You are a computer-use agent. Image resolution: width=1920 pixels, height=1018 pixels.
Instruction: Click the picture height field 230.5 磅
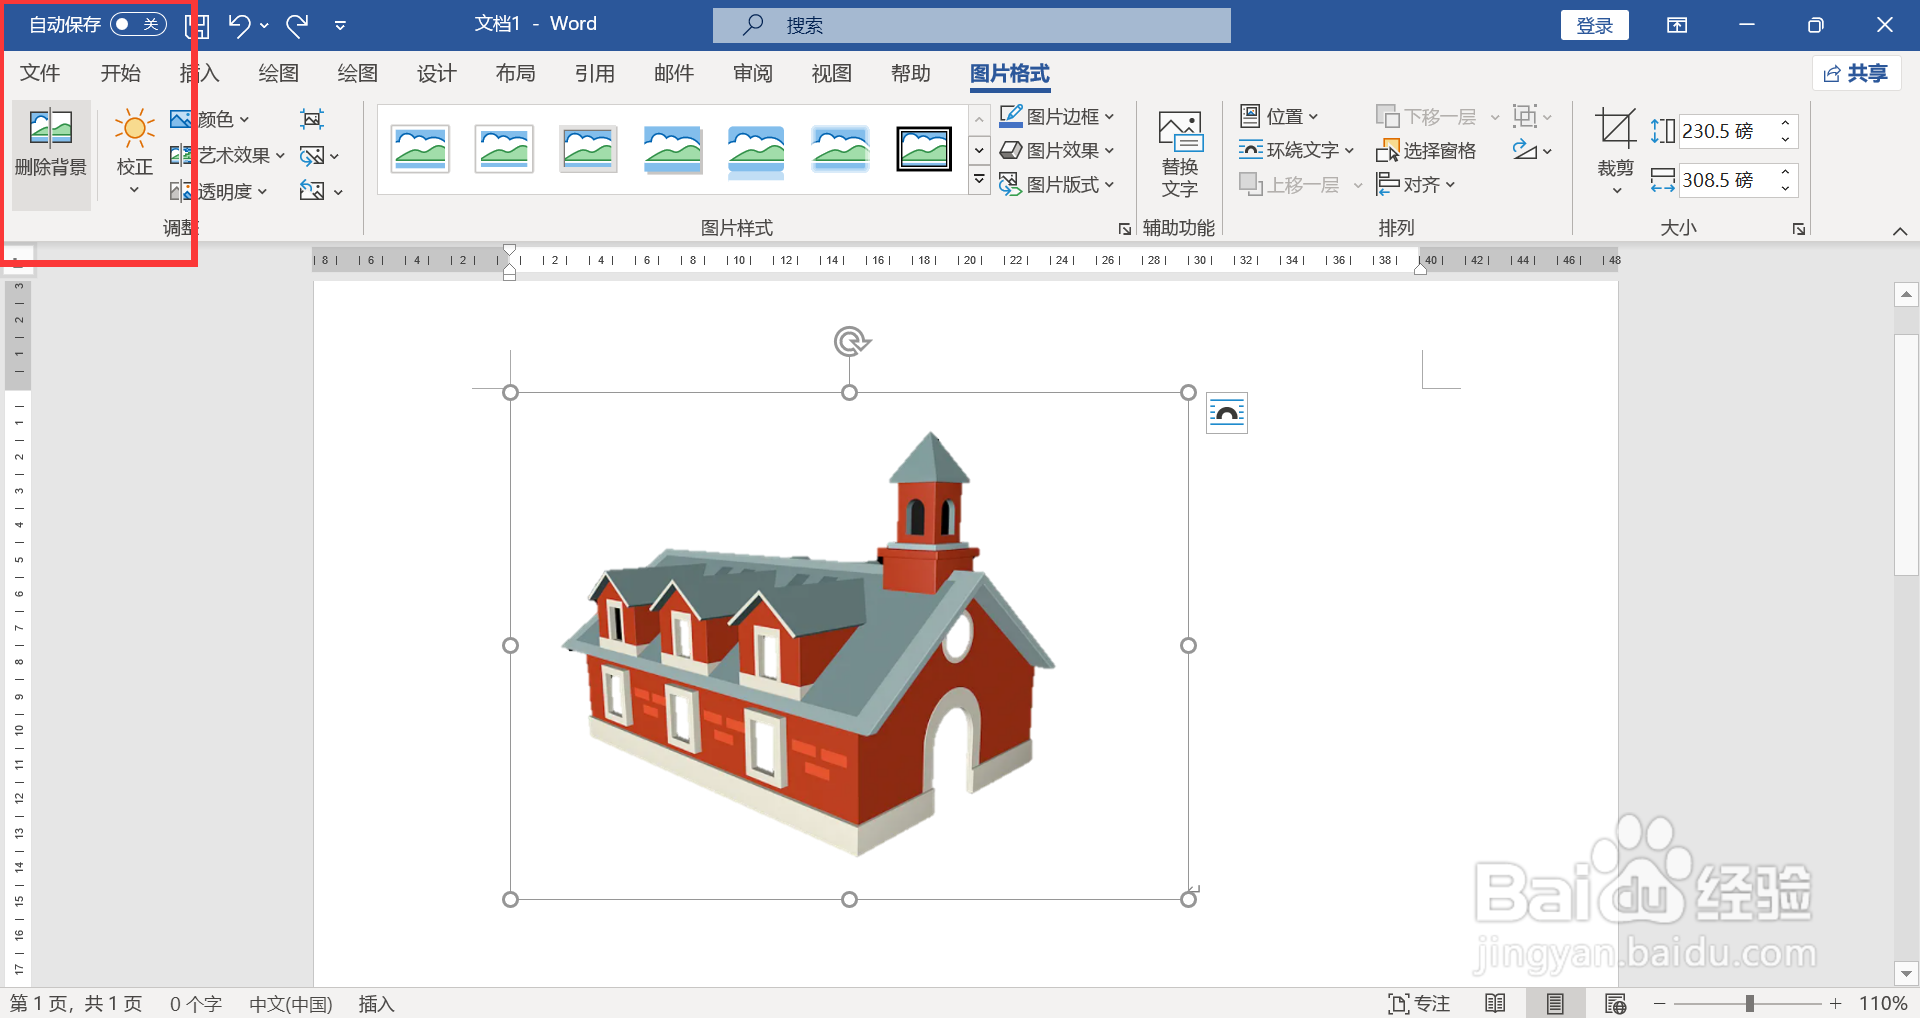1727,131
